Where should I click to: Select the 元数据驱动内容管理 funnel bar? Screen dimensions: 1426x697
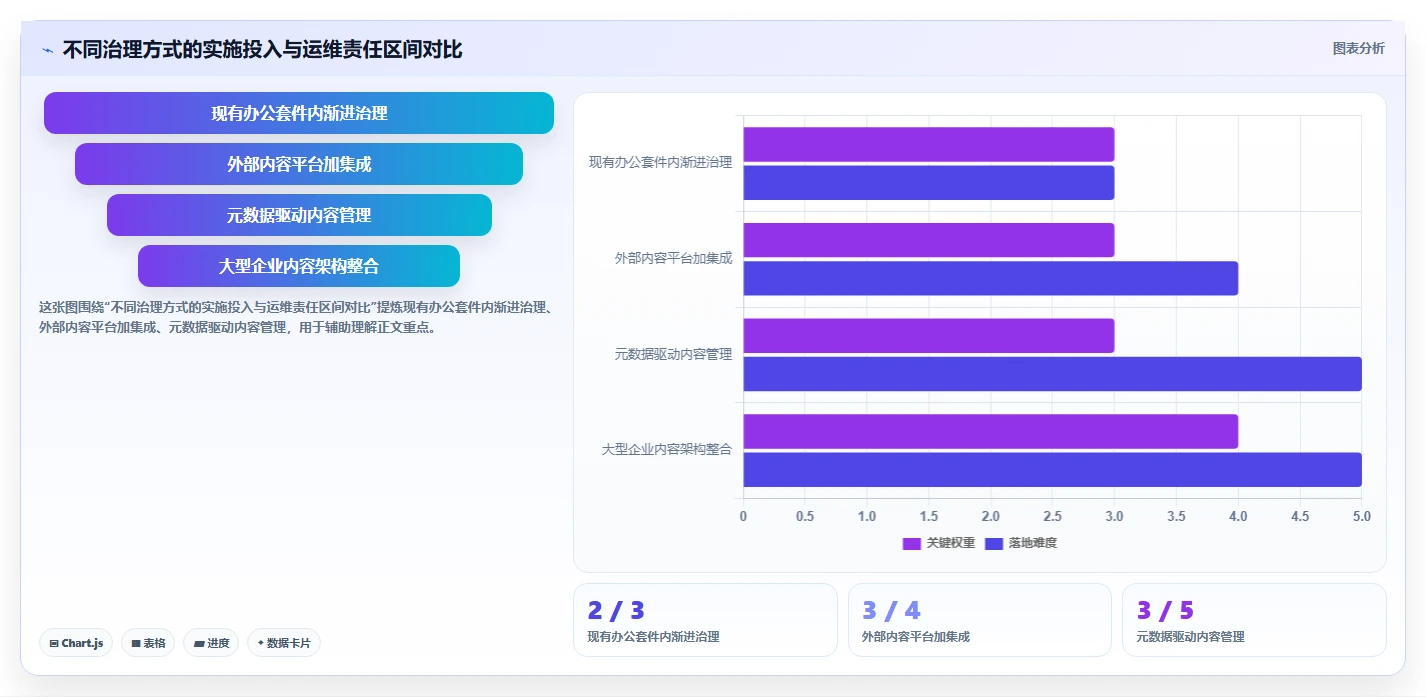pos(299,215)
